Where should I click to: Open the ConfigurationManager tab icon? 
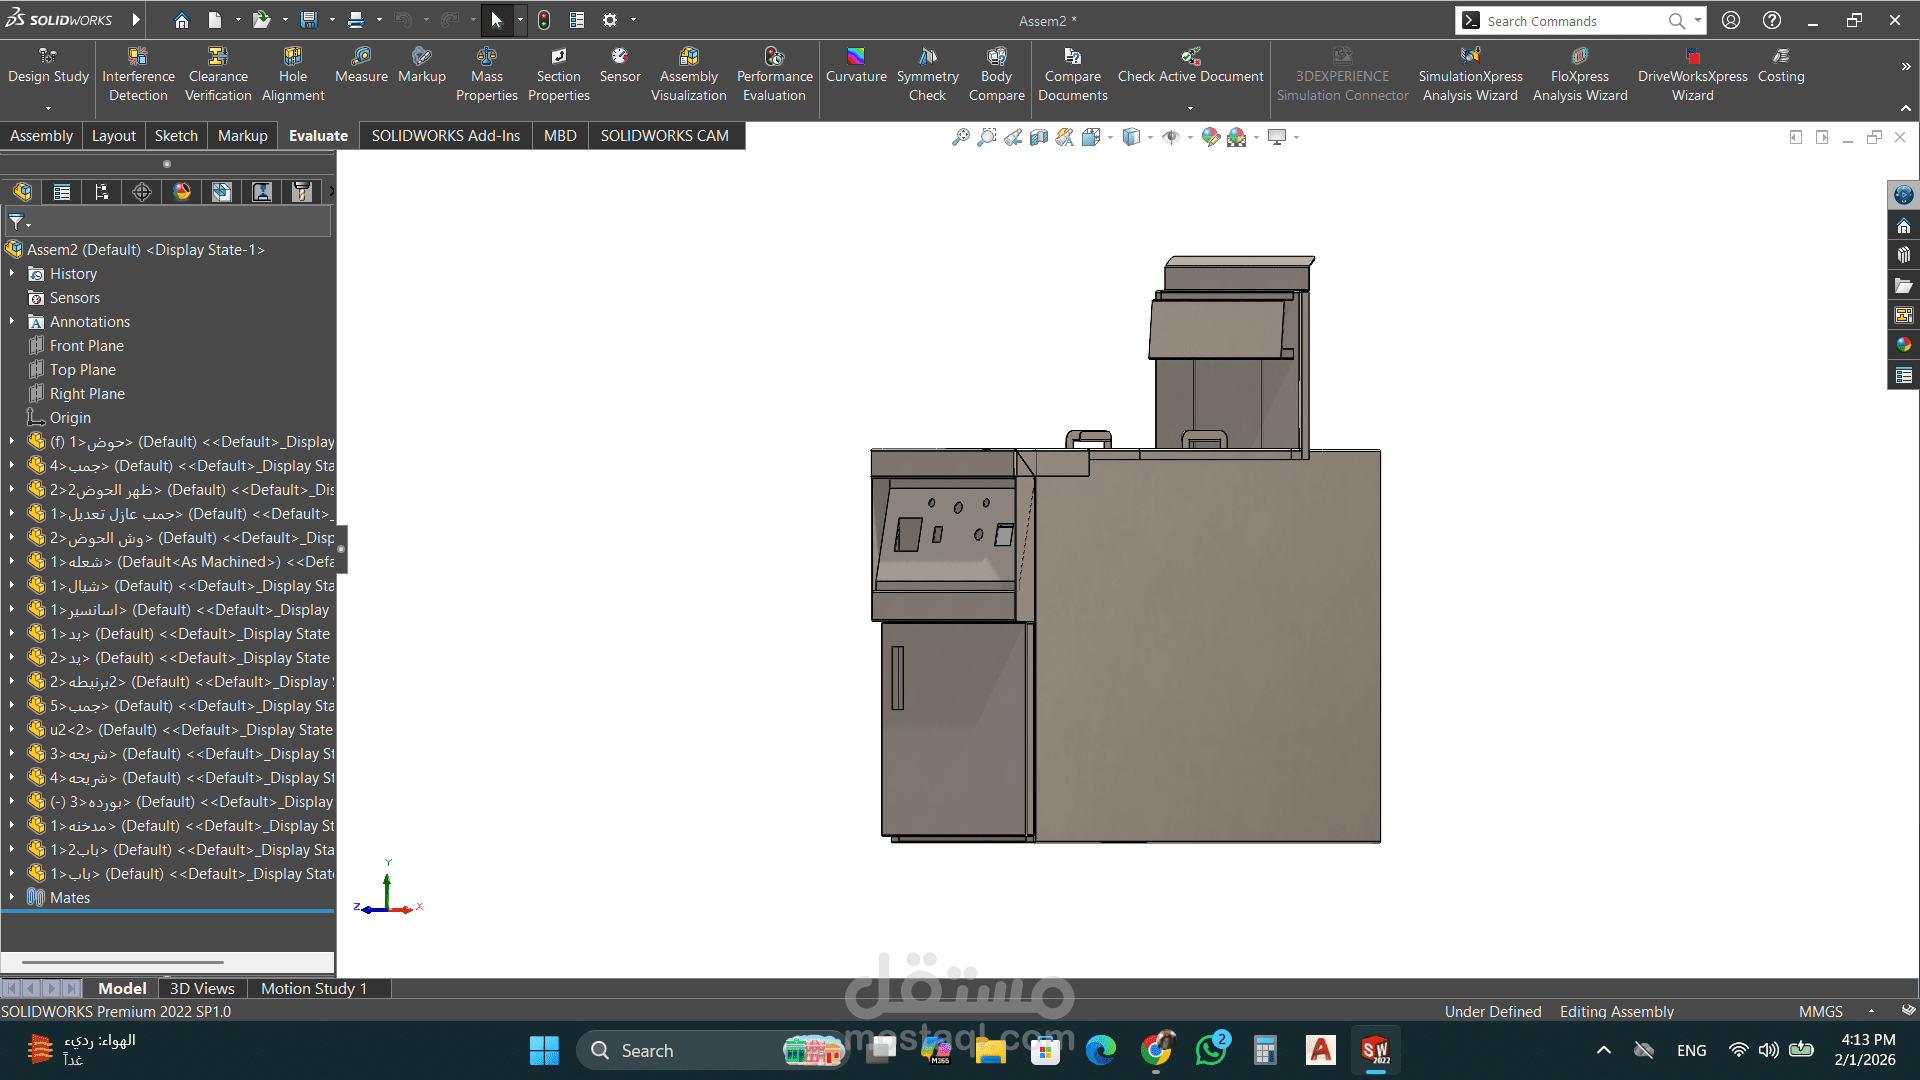(102, 192)
